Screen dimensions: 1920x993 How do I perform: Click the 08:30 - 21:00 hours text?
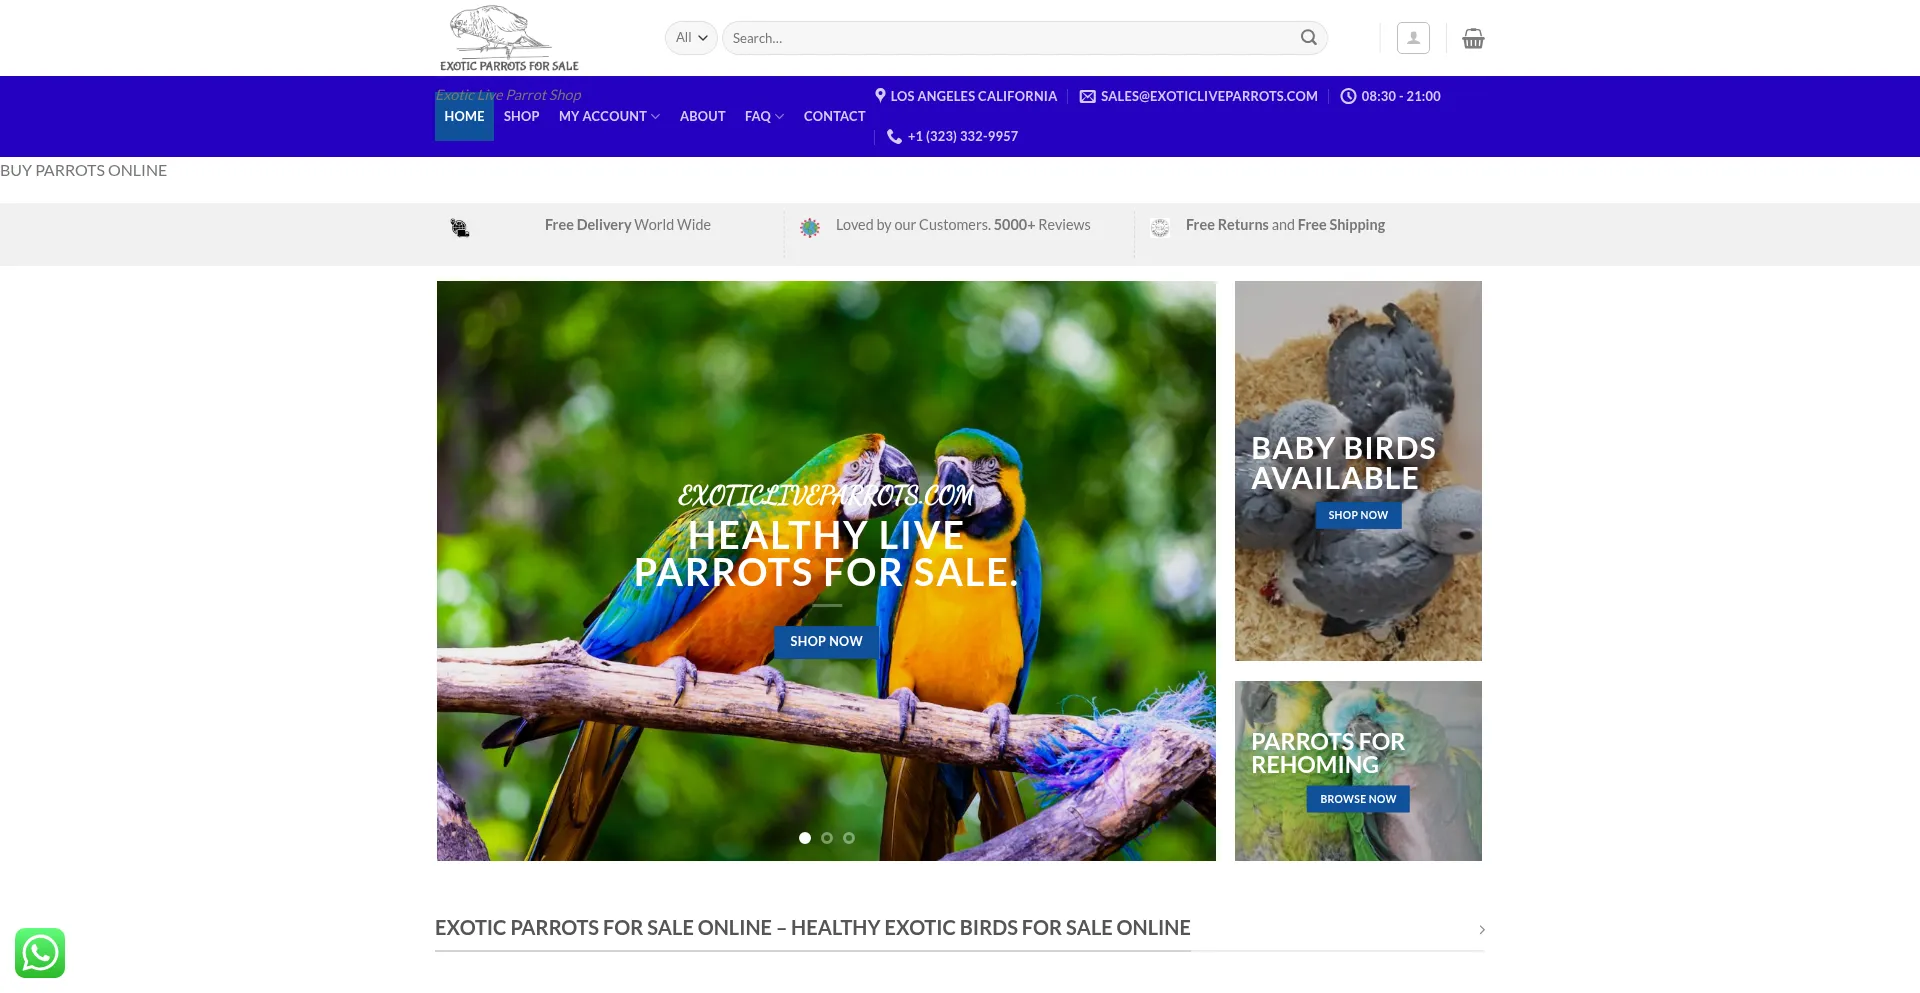(x=1400, y=96)
